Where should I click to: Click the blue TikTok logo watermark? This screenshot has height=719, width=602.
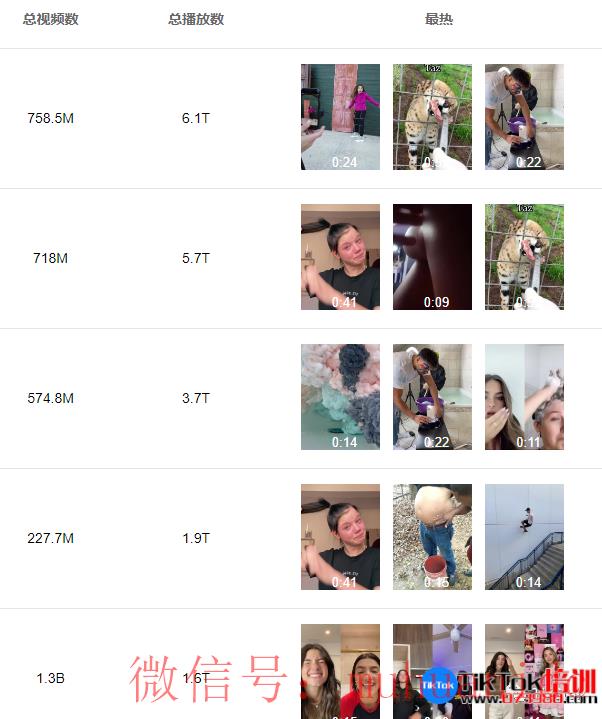point(439,686)
